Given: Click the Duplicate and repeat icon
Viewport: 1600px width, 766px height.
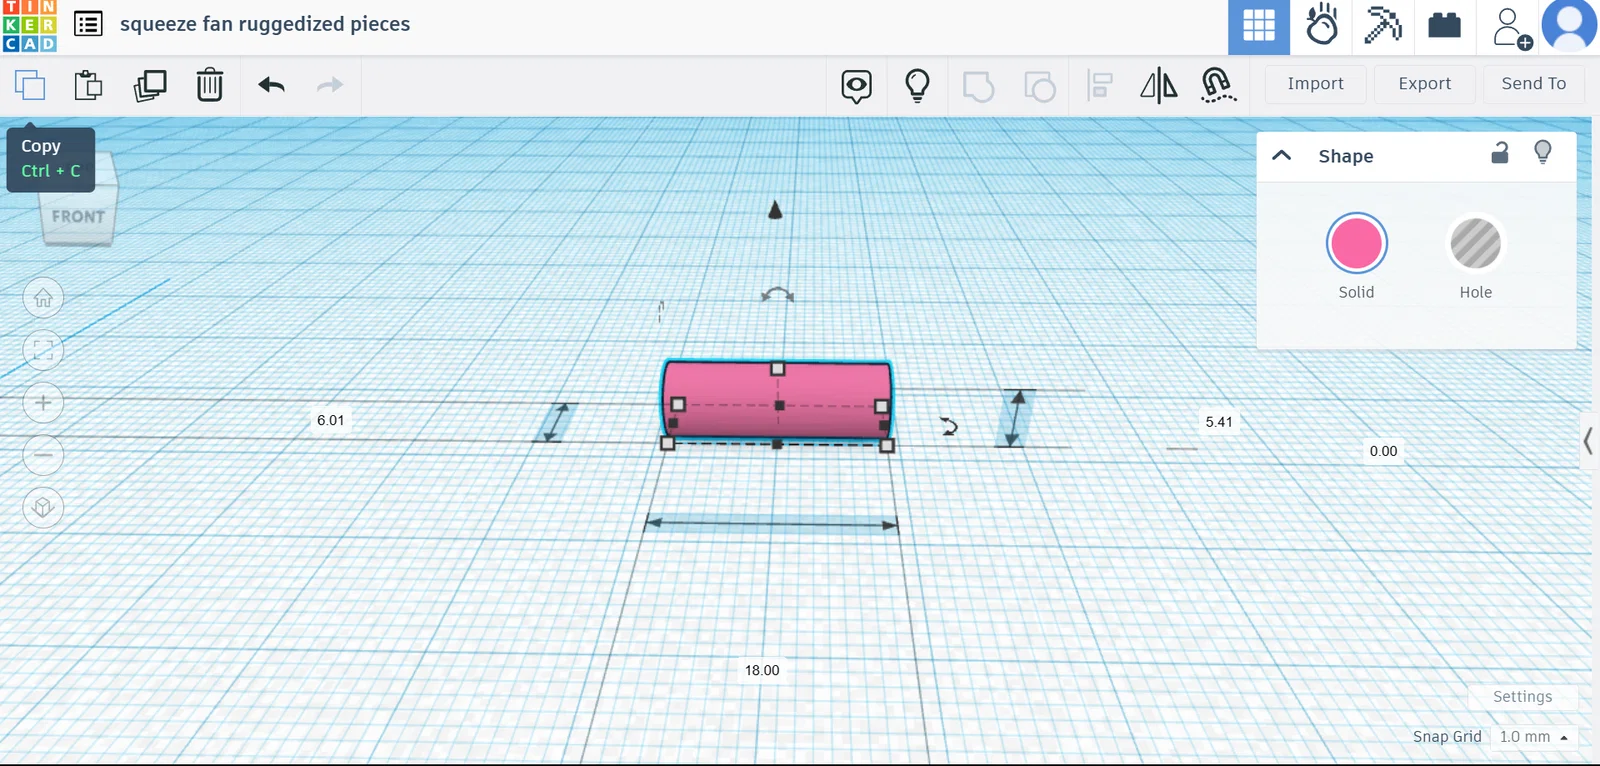Looking at the screenshot, I should pyautogui.click(x=150, y=85).
